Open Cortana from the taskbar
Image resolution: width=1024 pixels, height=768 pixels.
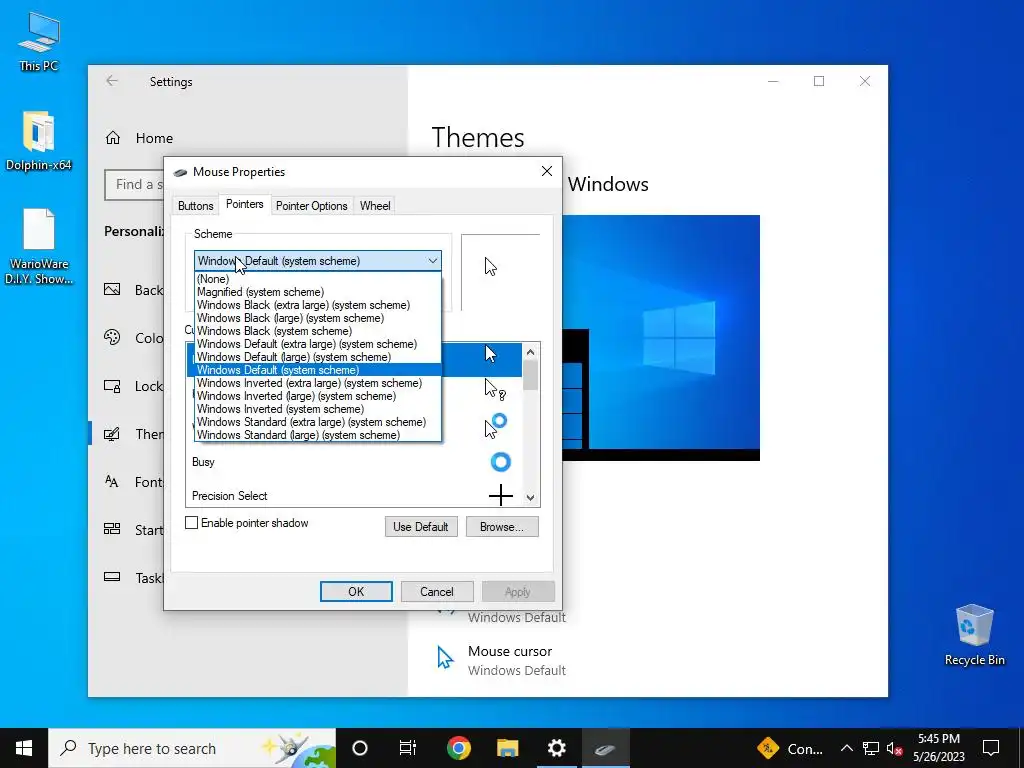360,748
